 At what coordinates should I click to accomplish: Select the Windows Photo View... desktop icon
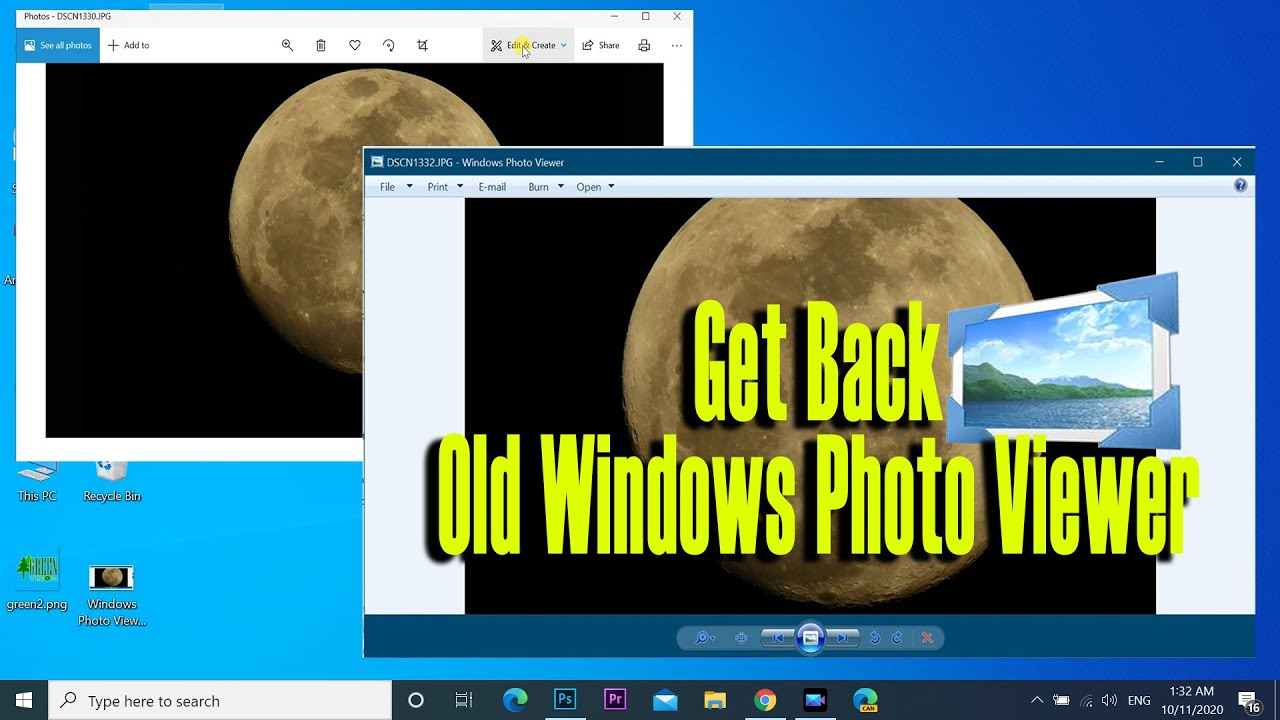pos(112,596)
